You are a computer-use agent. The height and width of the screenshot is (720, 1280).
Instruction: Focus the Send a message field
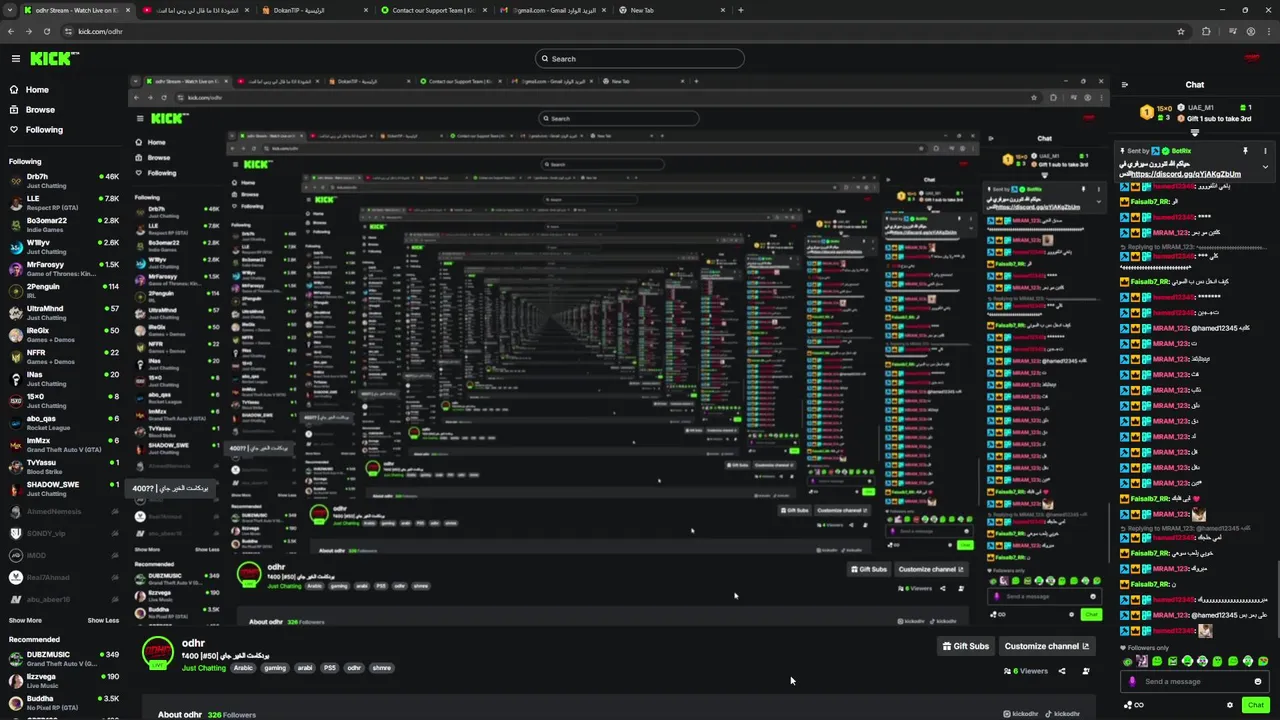pyautogui.click(x=1195, y=682)
